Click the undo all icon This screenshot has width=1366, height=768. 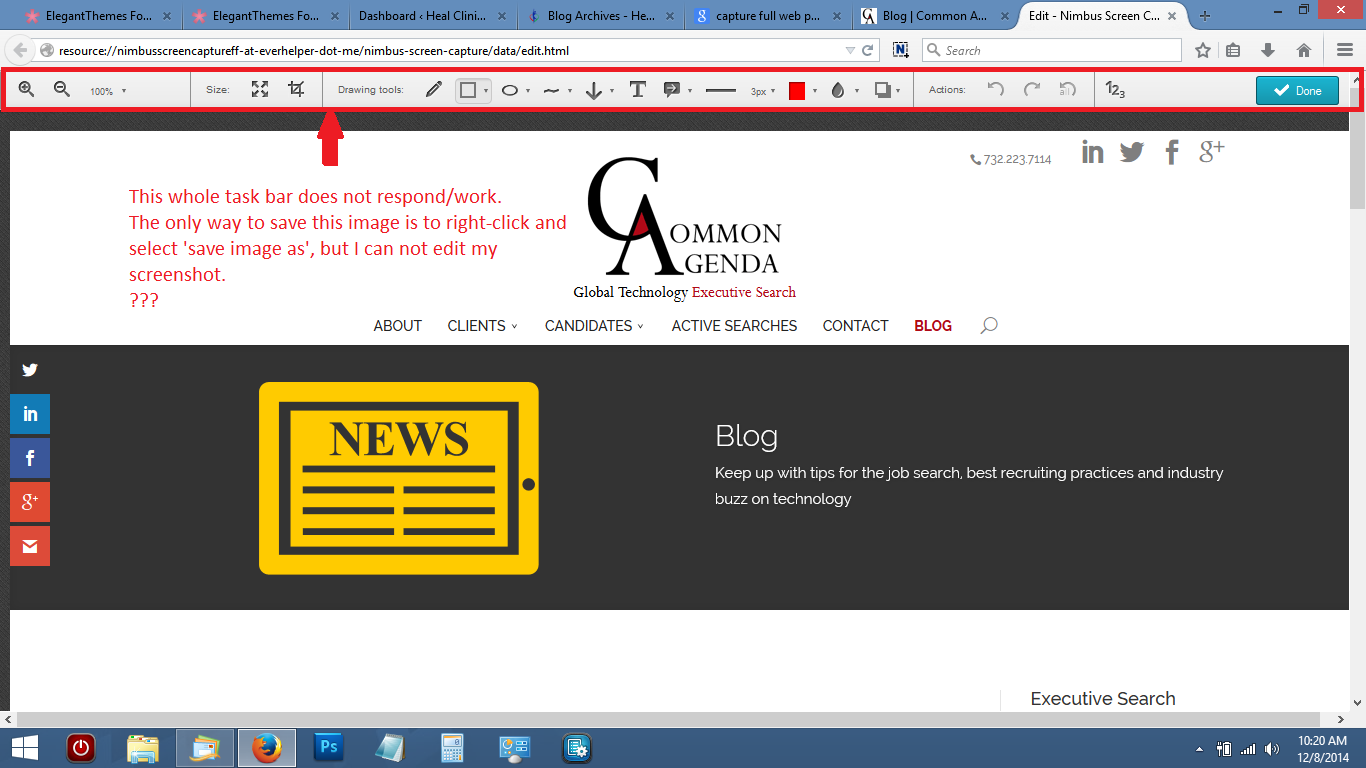coord(1068,90)
